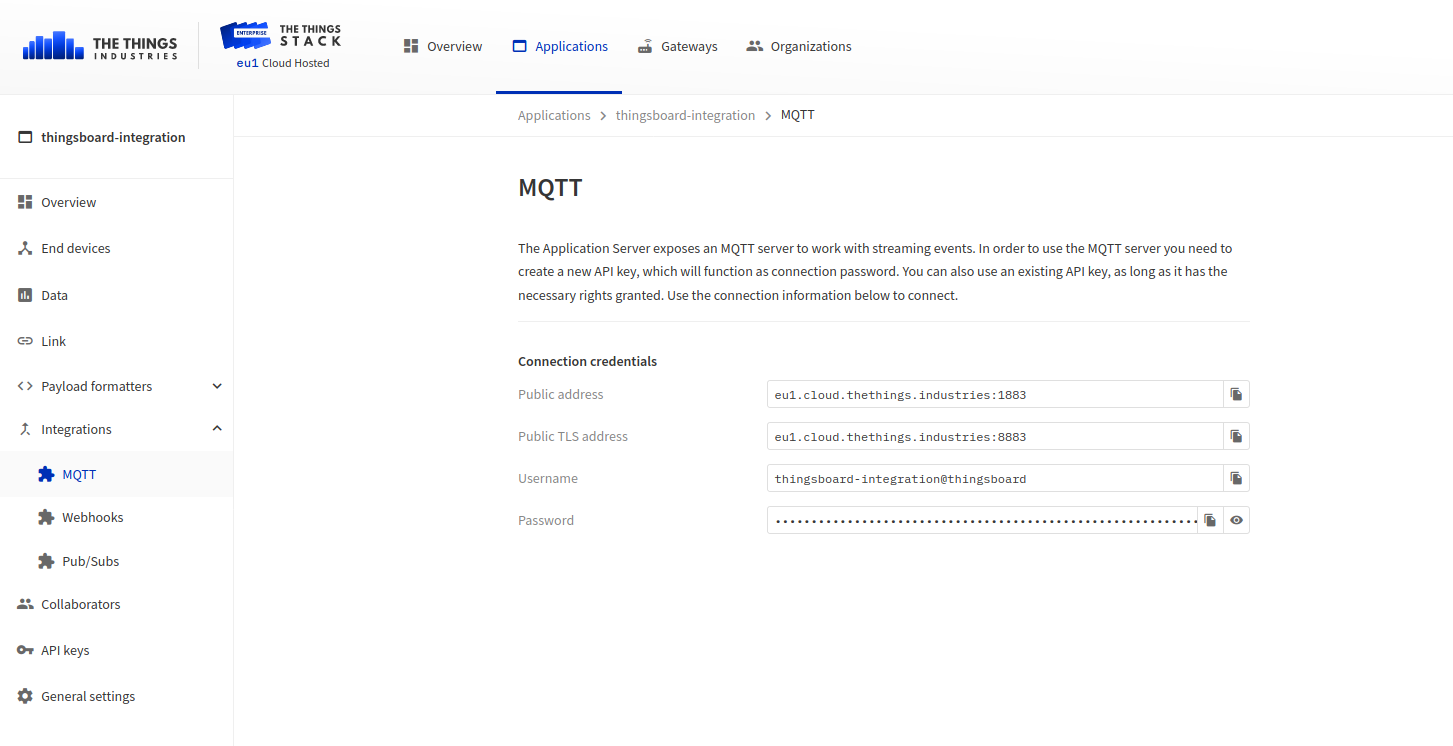Open End devices in sidebar

pos(76,248)
